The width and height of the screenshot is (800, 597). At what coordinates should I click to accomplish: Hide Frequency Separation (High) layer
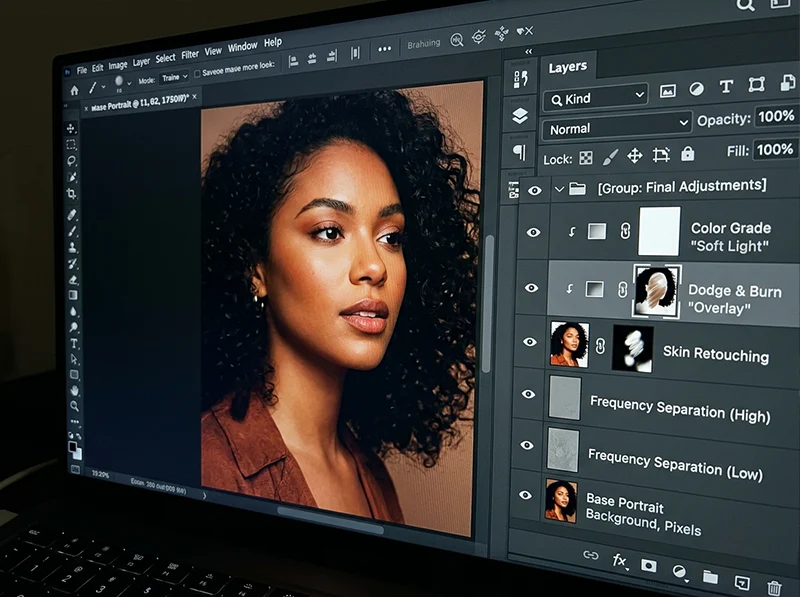coord(528,394)
